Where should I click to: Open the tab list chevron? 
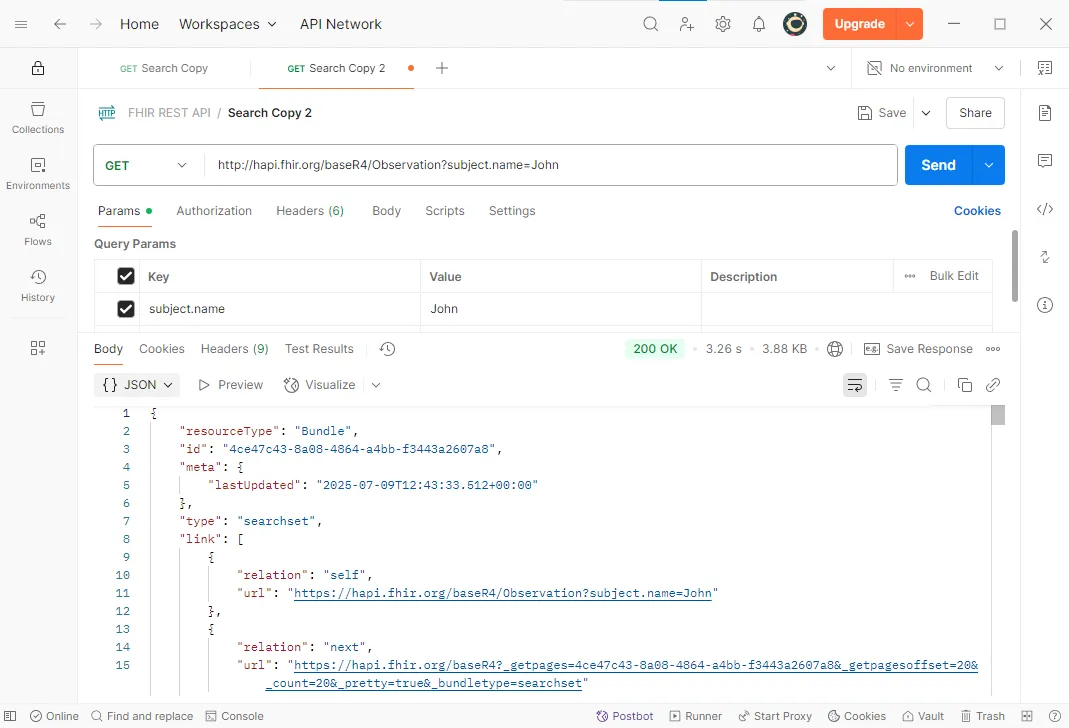pyautogui.click(x=830, y=68)
